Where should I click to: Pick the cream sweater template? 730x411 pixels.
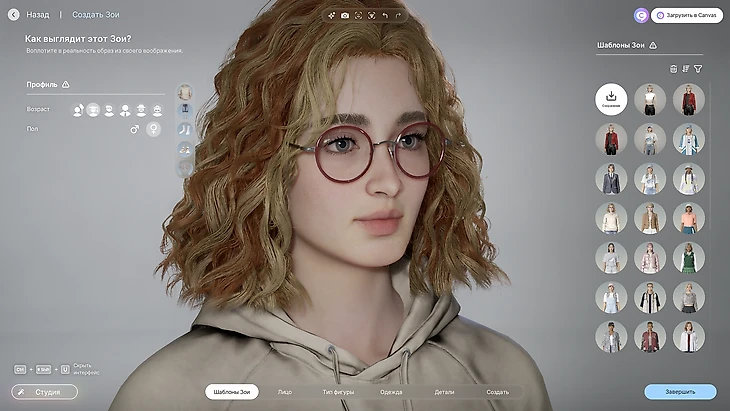coord(611,218)
